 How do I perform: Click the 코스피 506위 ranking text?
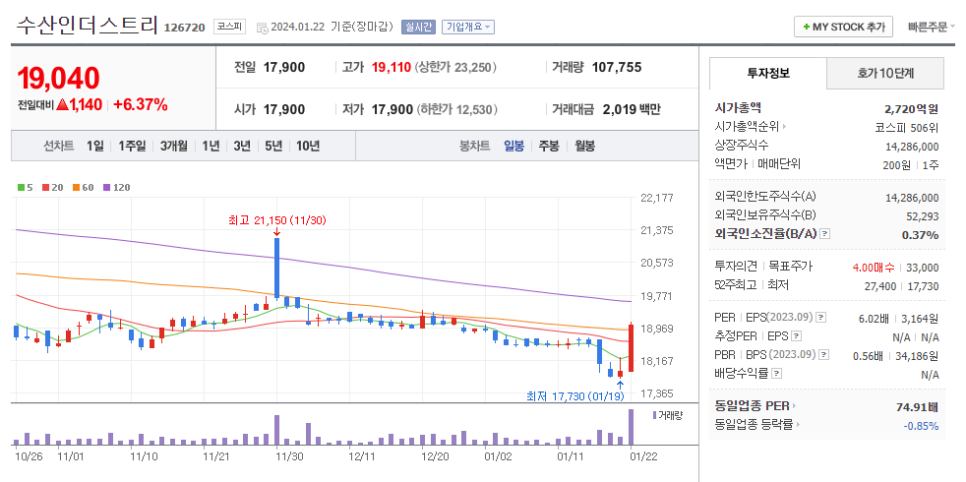[907, 128]
